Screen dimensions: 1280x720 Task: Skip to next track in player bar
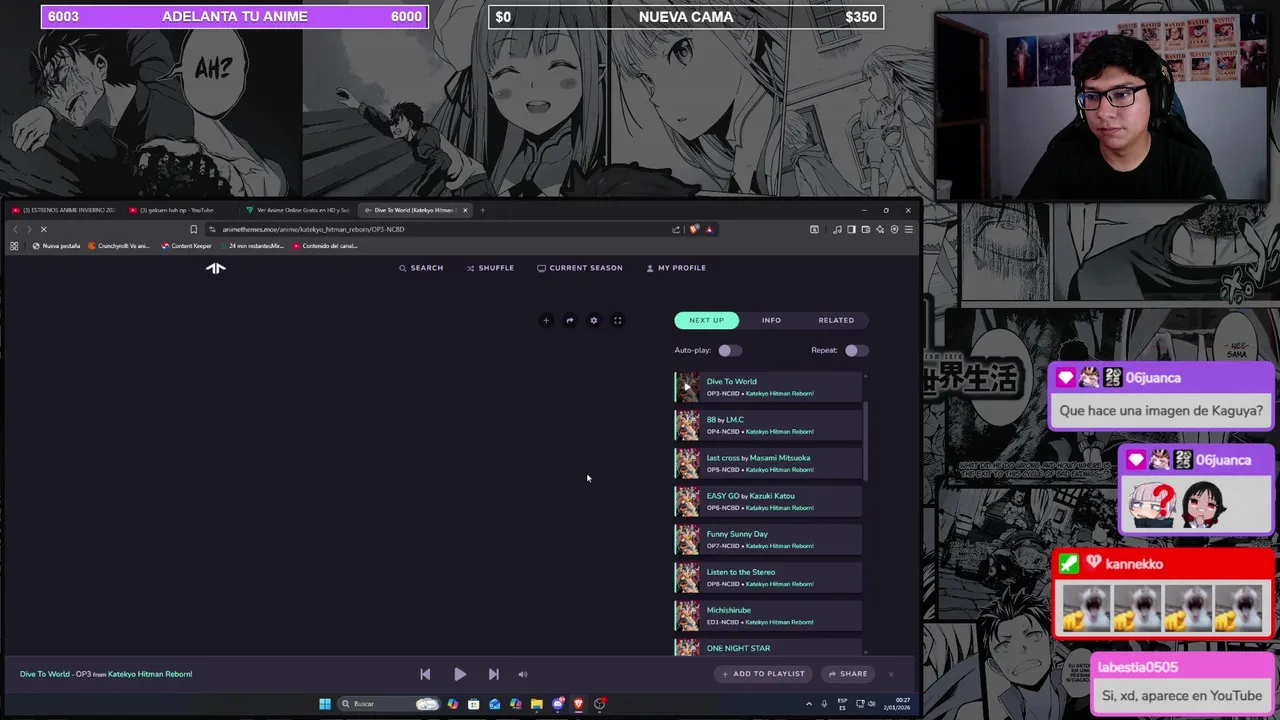click(493, 674)
